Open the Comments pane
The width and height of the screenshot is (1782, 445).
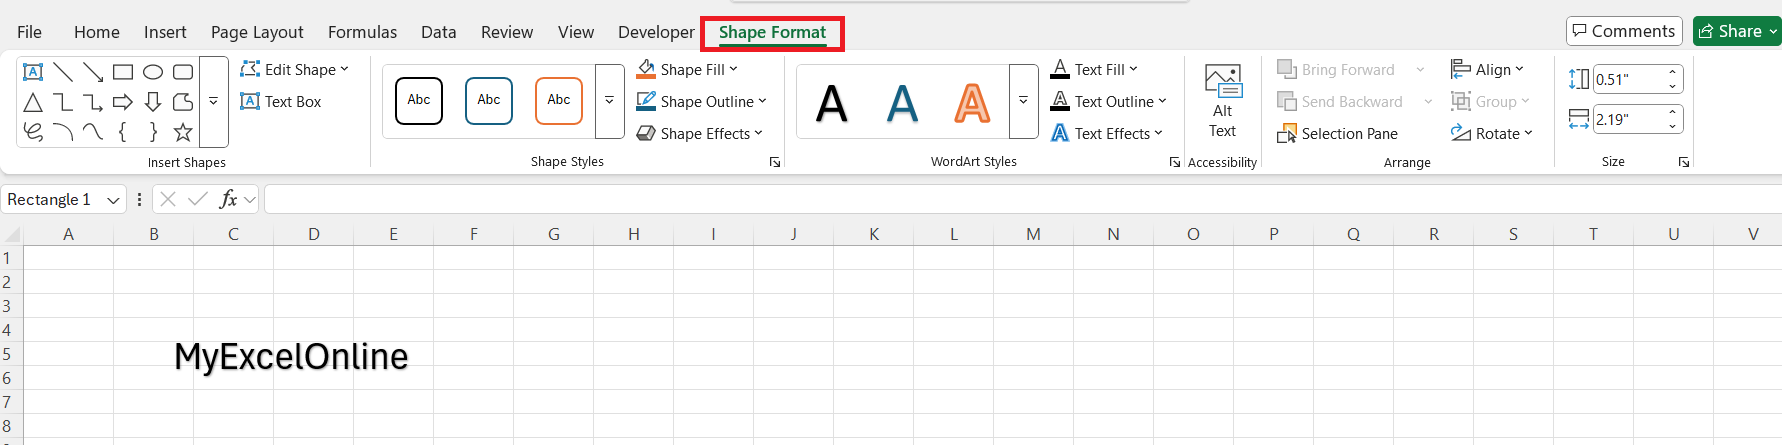(1624, 31)
